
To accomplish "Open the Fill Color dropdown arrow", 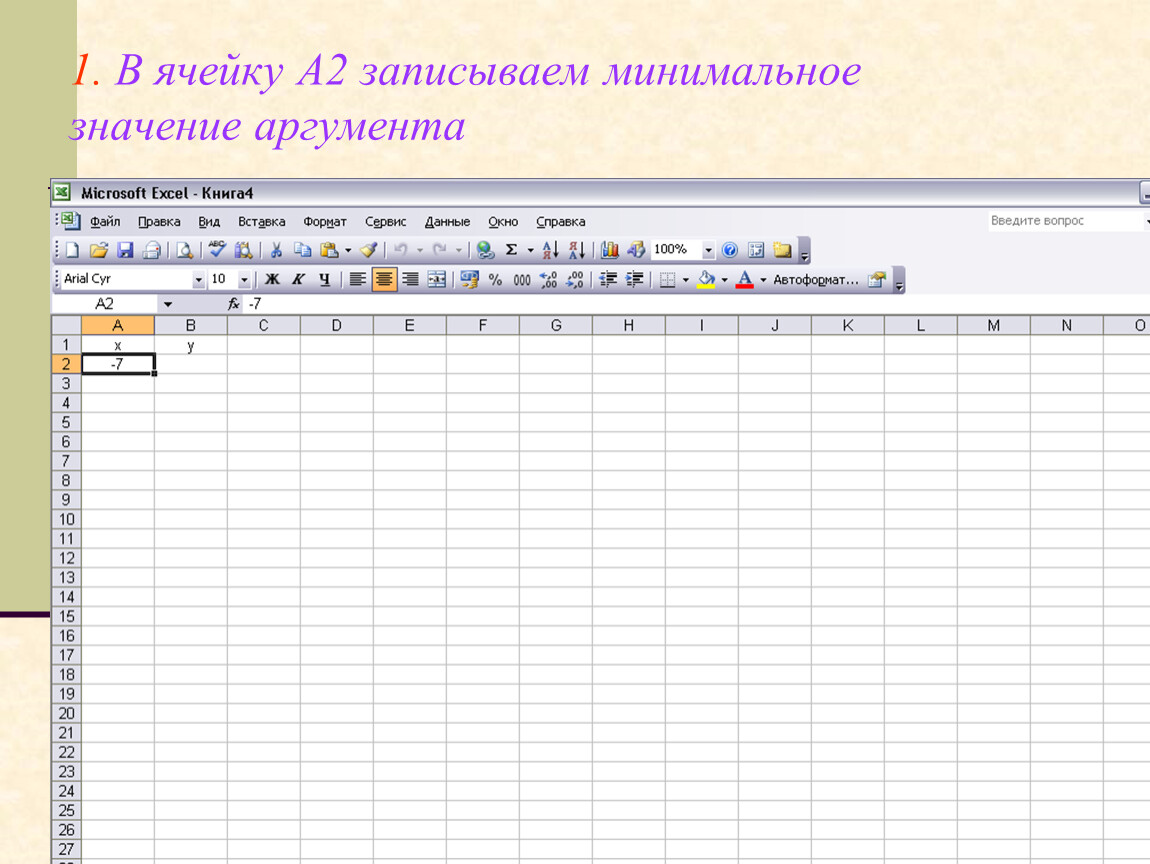I will 724,279.
